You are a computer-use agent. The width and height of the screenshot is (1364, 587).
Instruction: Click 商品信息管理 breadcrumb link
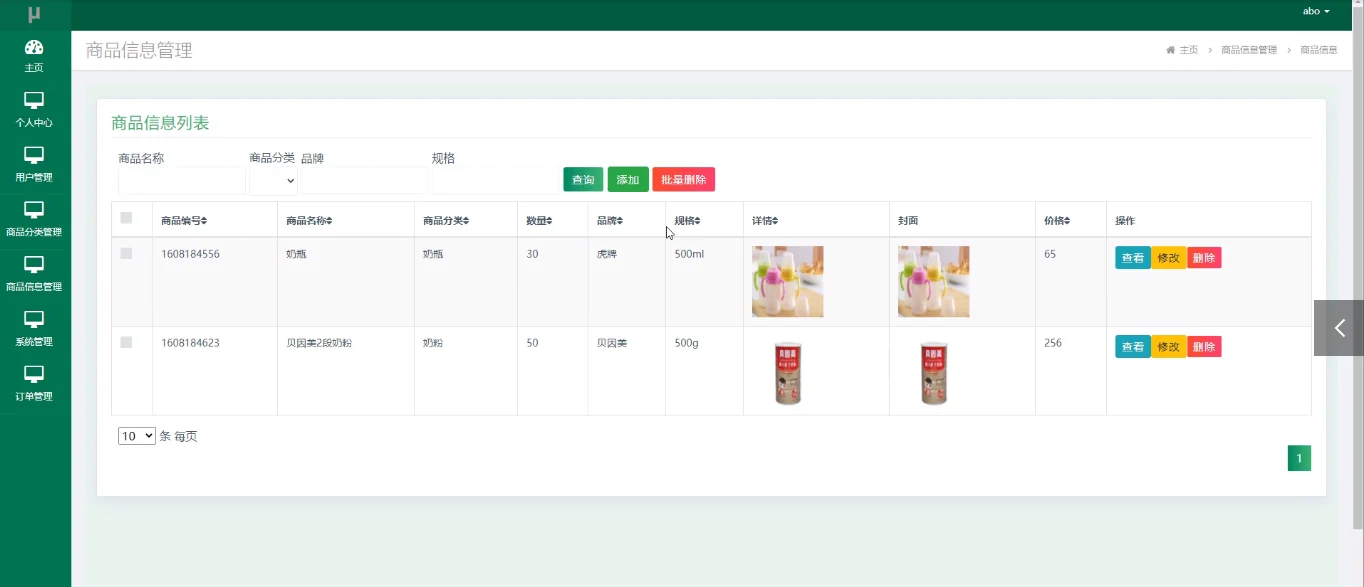point(1249,50)
